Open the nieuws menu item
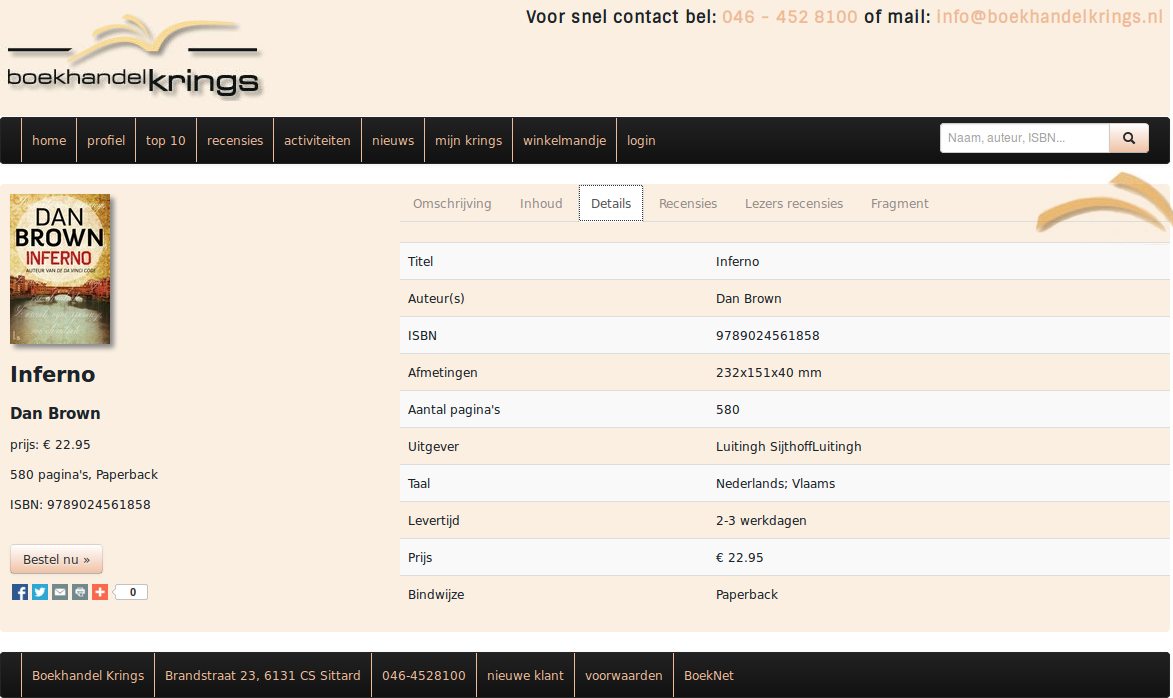Viewport: 1173px width, 698px height. [x=393, y=141]
